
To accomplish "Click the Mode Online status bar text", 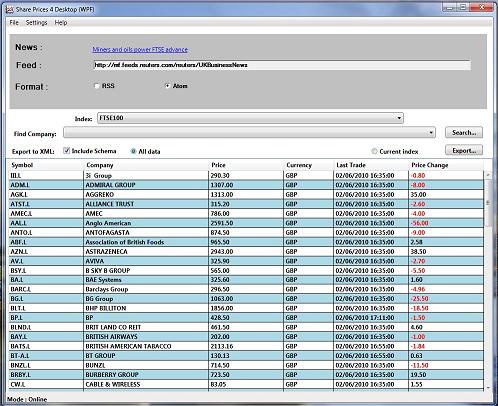I will 27,399.
